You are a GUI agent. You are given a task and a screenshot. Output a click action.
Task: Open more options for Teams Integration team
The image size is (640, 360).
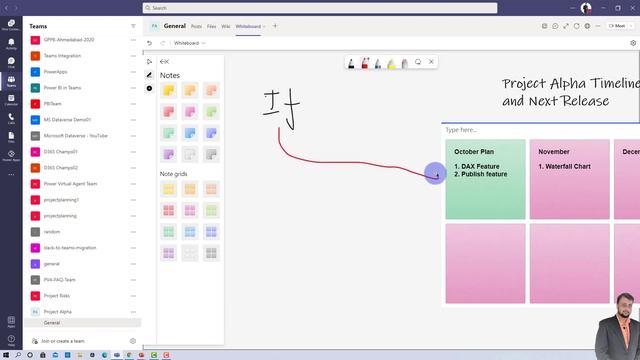pos(133,56)
